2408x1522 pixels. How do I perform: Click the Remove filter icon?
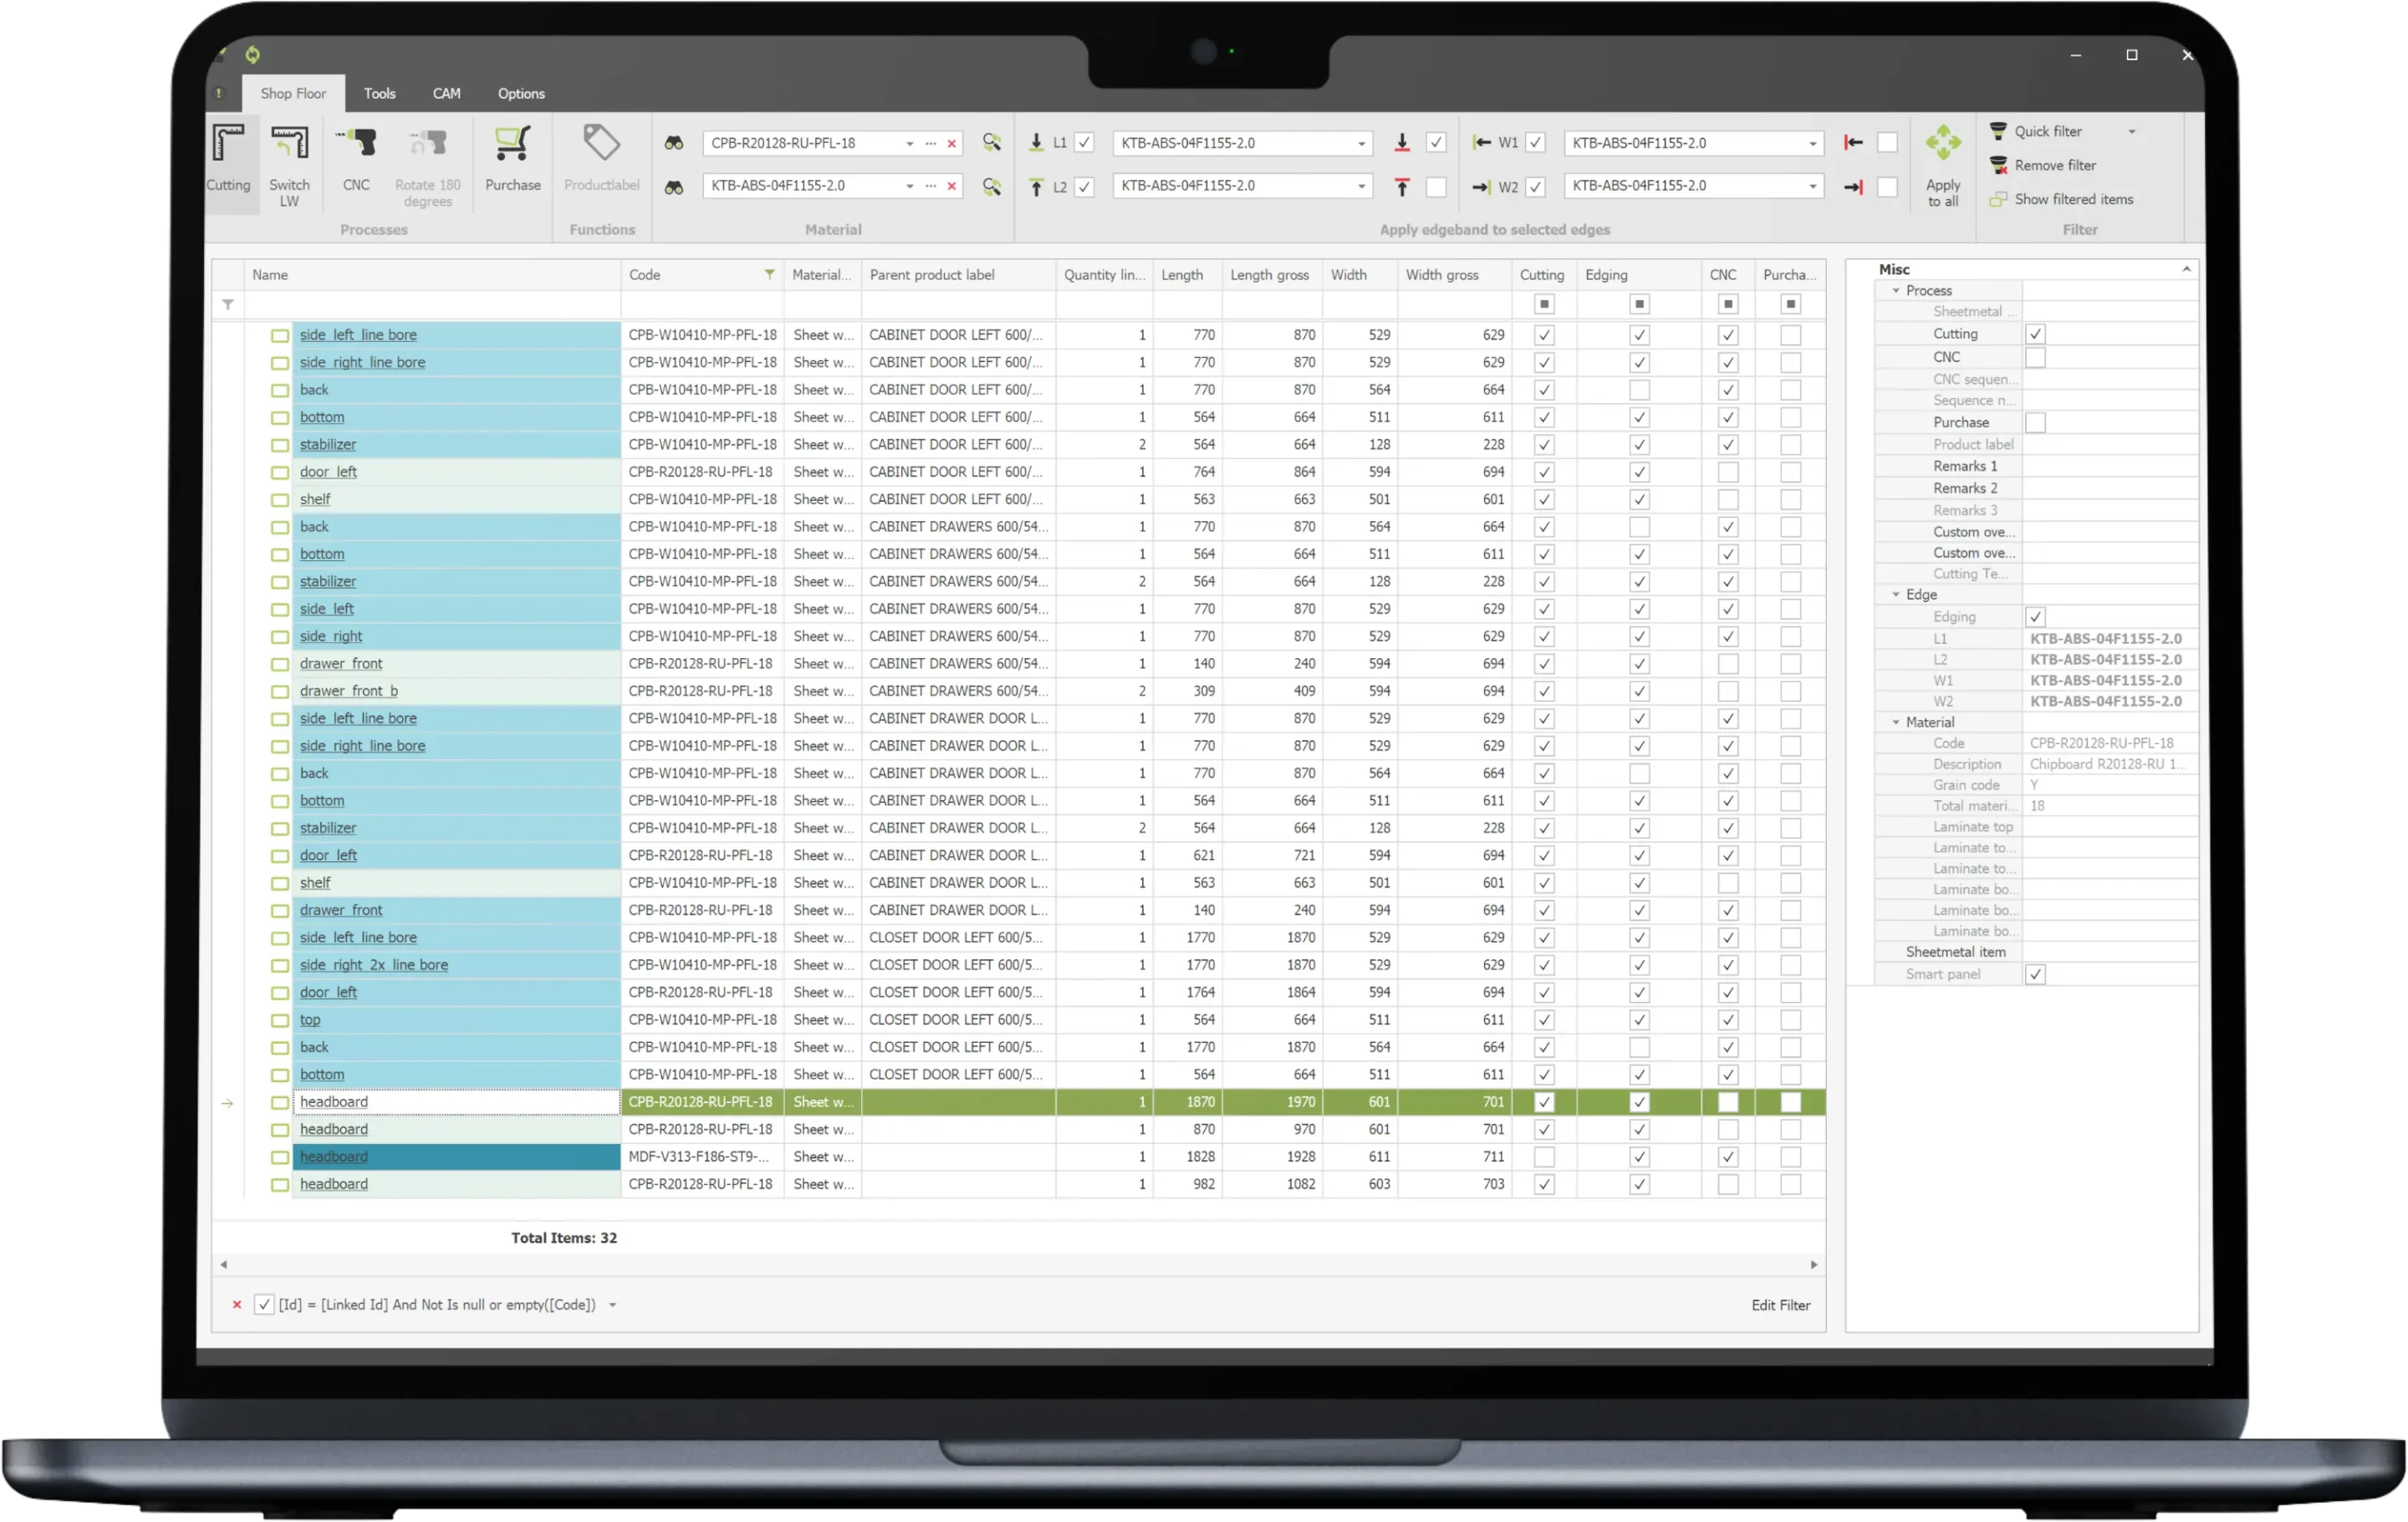pyautogui.click(x=1999, y=165)
